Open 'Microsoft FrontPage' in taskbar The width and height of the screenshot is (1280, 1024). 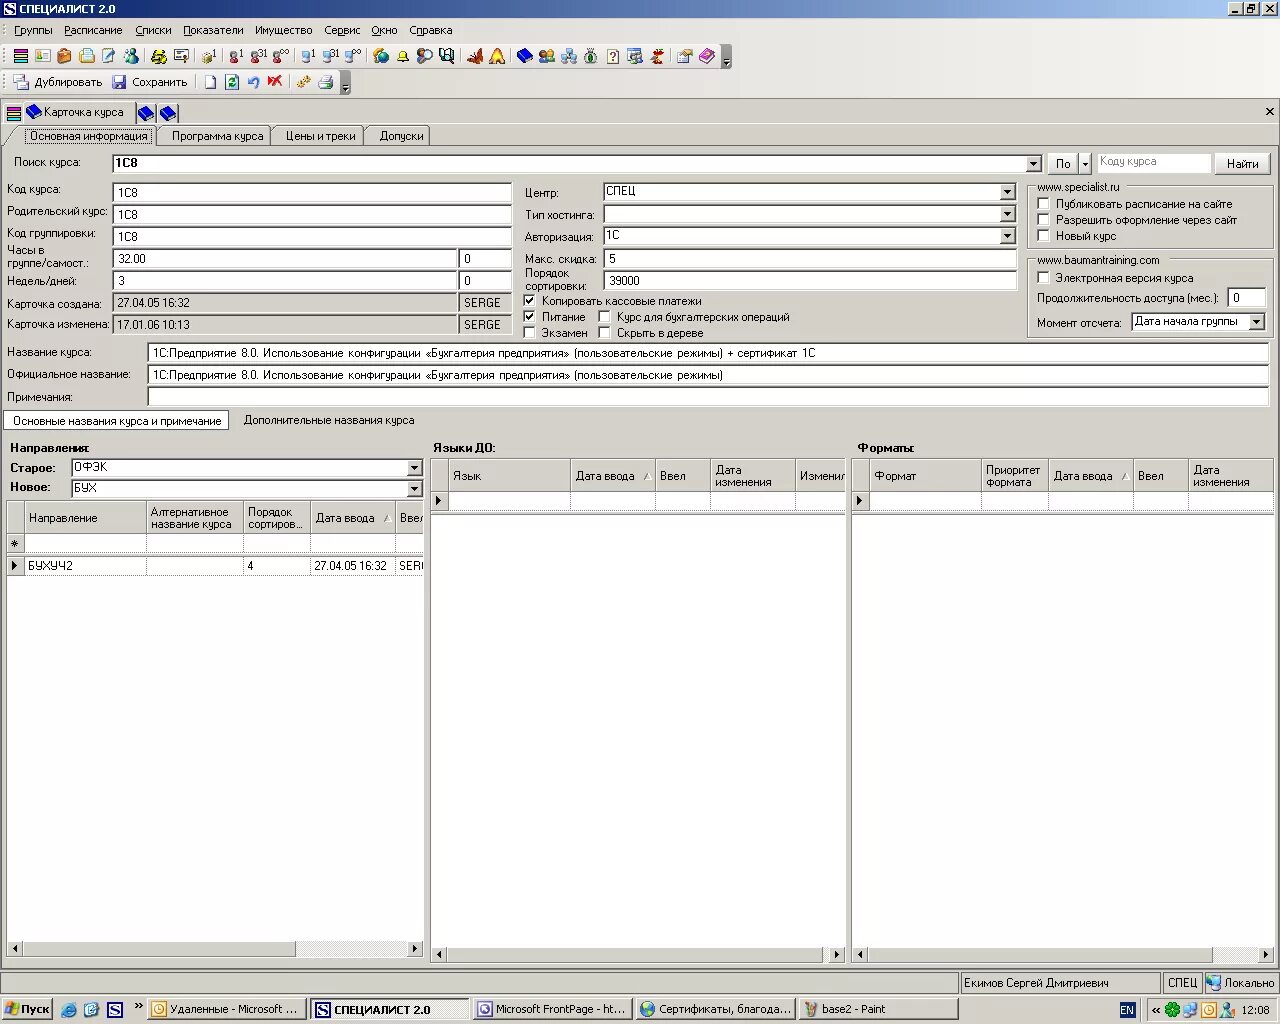pyautogui.click(x=552, y=1009)
